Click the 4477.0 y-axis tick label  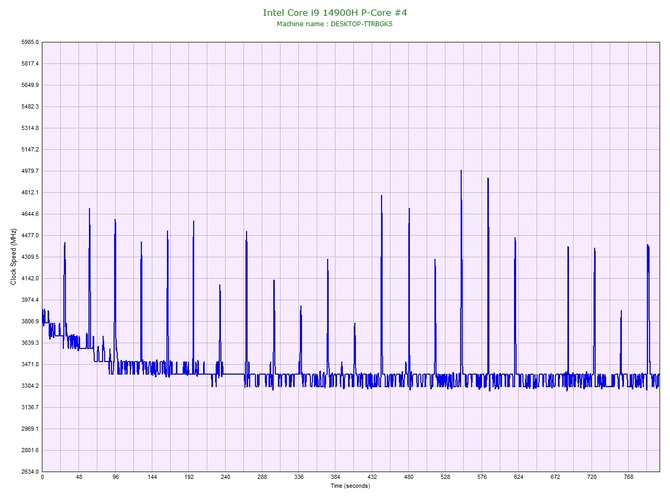click(30, 235)
